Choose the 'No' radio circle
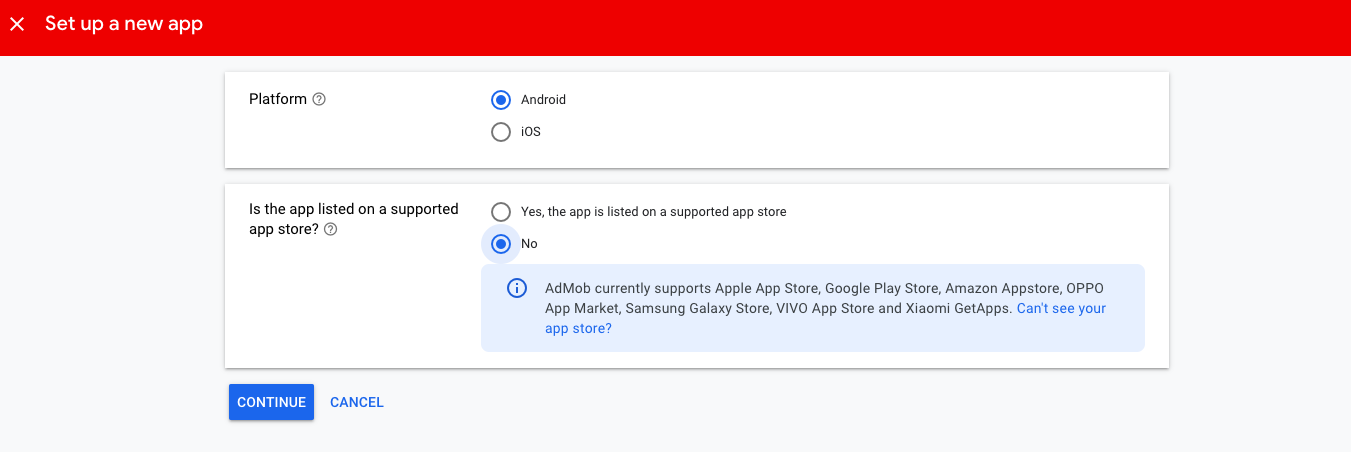The image size is (1351, 452). [501, 244]
